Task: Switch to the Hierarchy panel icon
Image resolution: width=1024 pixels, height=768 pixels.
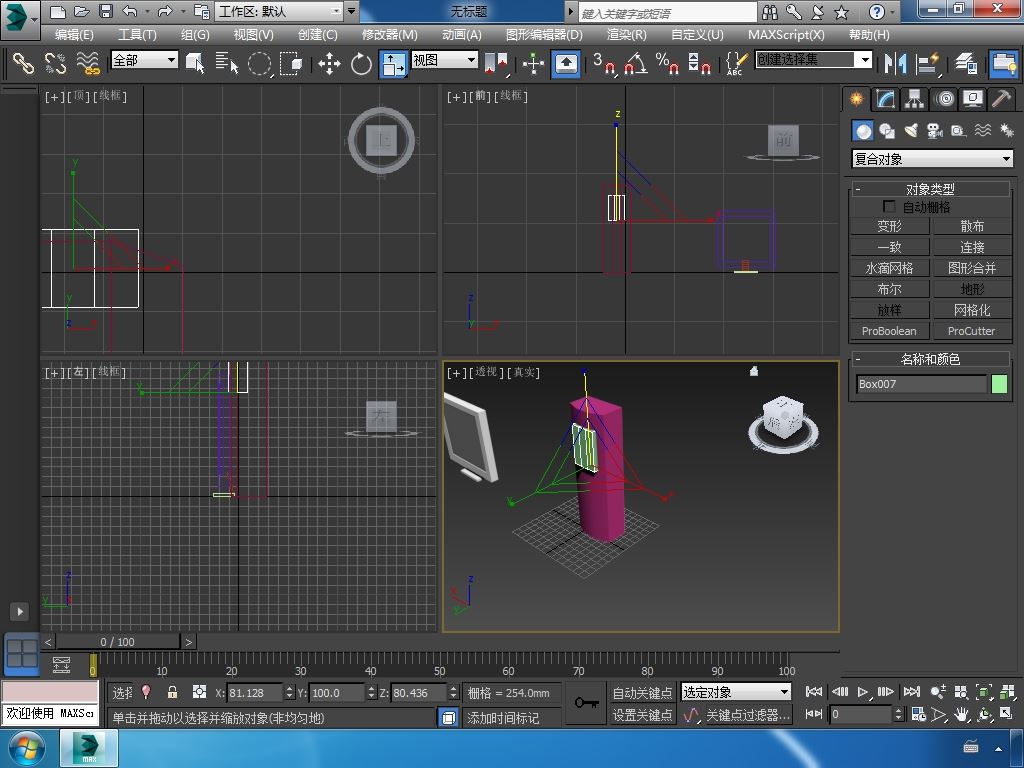Action: point(914,99)
